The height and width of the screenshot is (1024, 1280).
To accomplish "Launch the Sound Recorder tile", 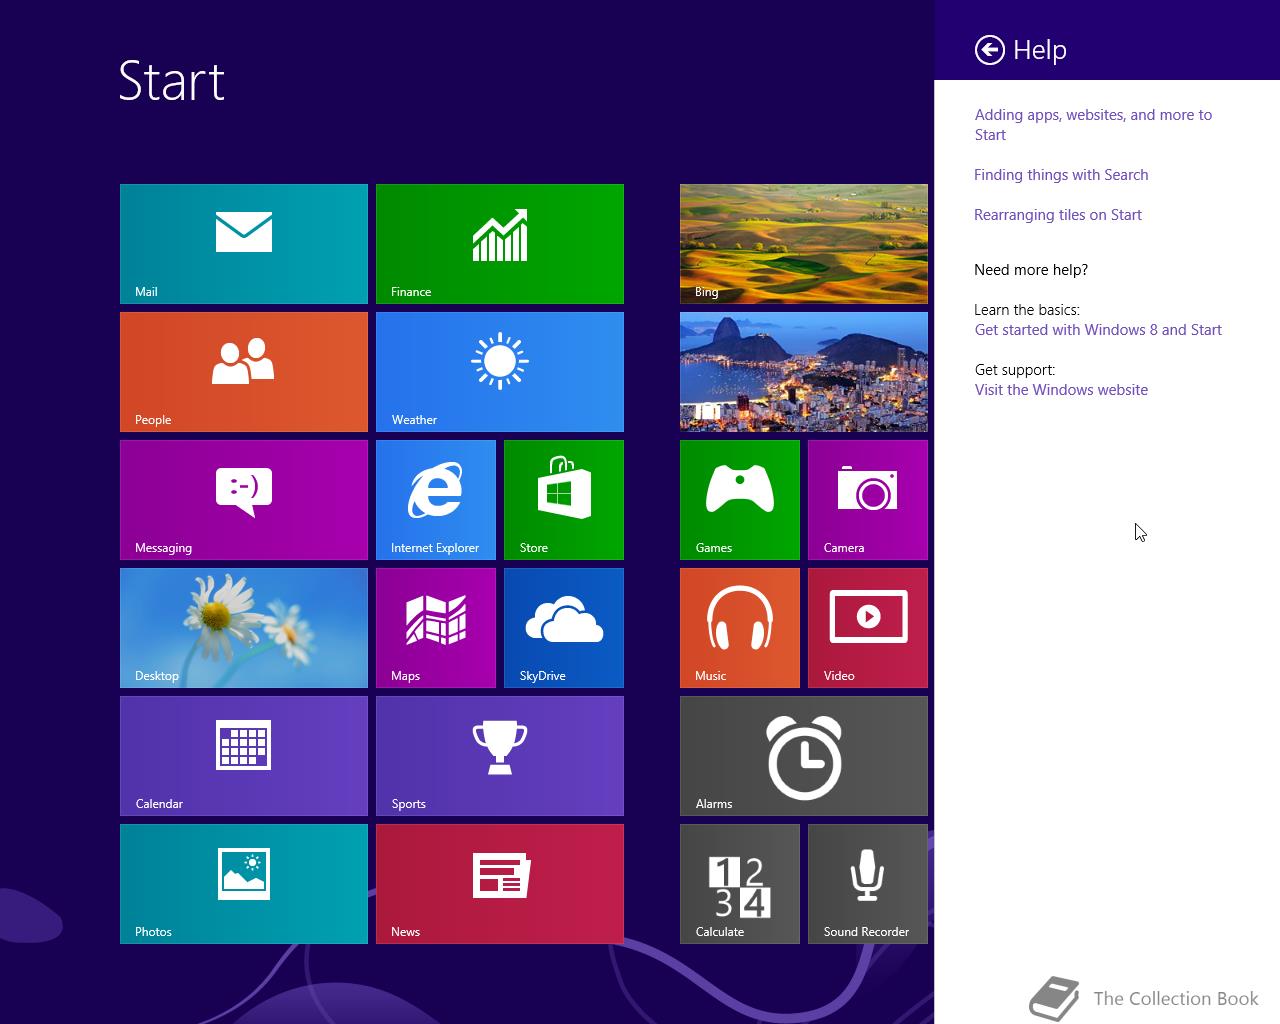I will [x=868, y=884].
